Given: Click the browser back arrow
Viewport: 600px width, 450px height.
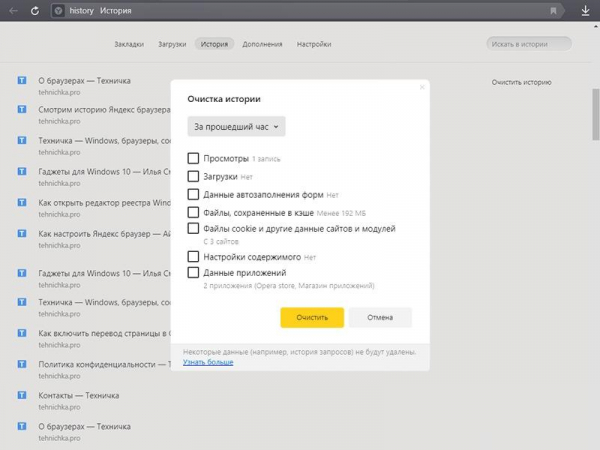Looking at the screenshot, I should [x=12, y=11].
